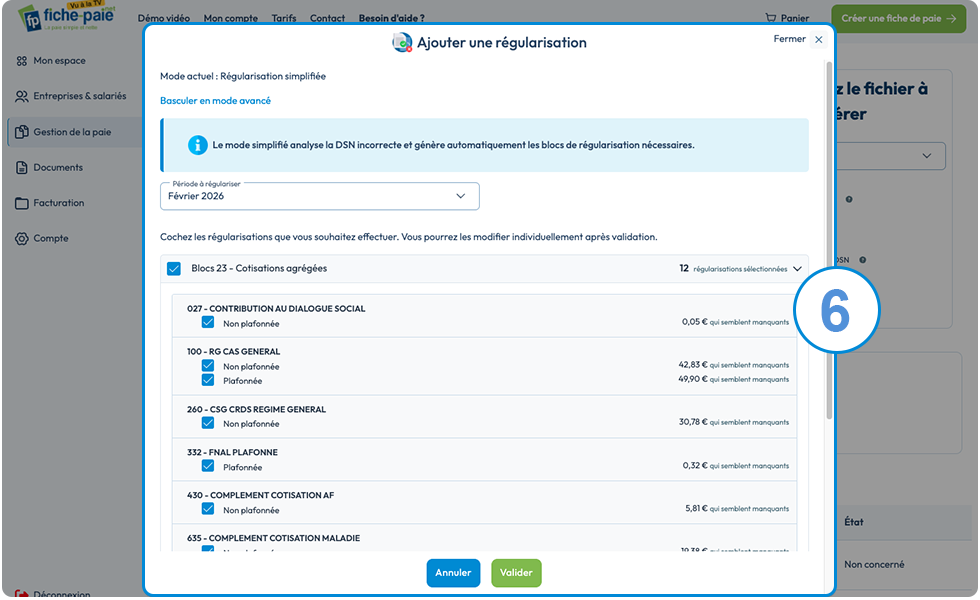Open Tarifs in the top menu

284,18
